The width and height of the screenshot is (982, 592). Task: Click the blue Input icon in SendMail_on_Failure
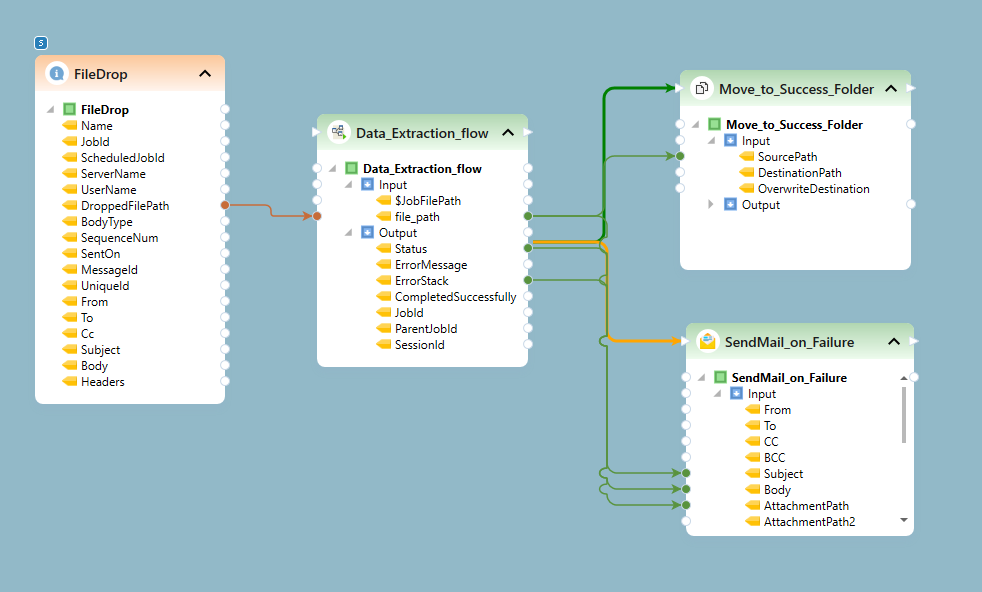pyautogui.click(x=736, y=393)
